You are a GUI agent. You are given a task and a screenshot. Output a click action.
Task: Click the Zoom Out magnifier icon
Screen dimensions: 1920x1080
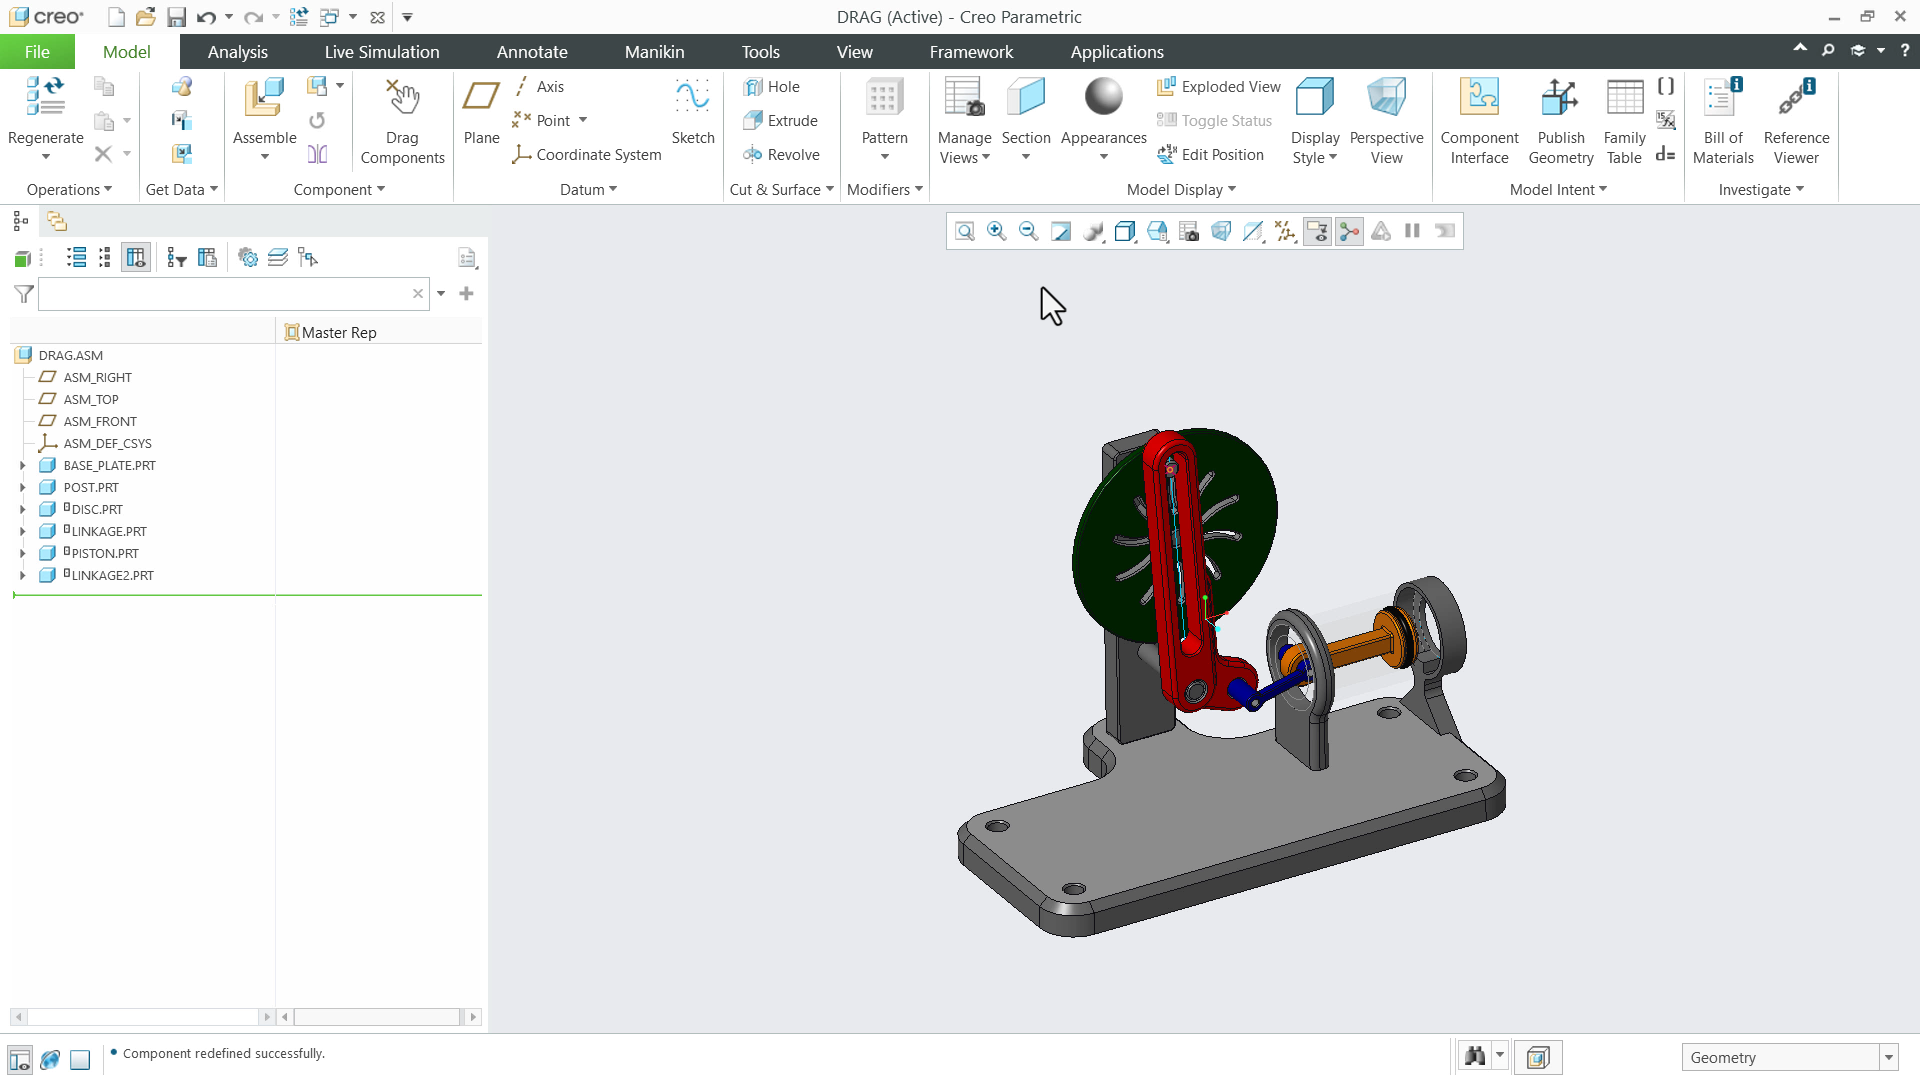tap(1029, 231)
